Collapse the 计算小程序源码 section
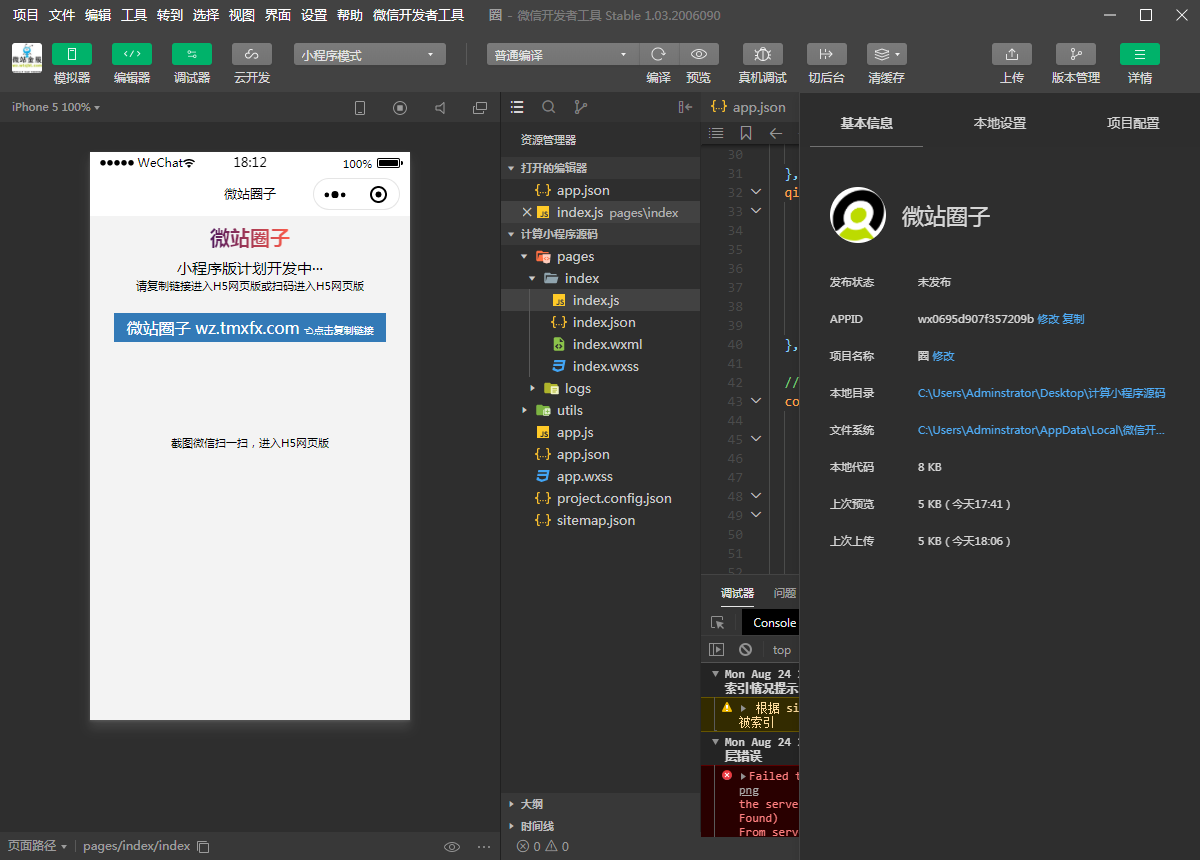 tap(600, 234)
